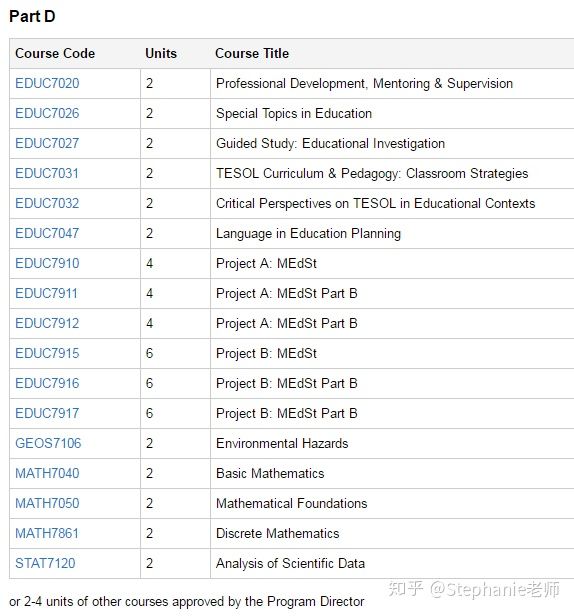Open the EDUC7916 course link
This screenshot has width=574, height=616.
pos(47,383)
